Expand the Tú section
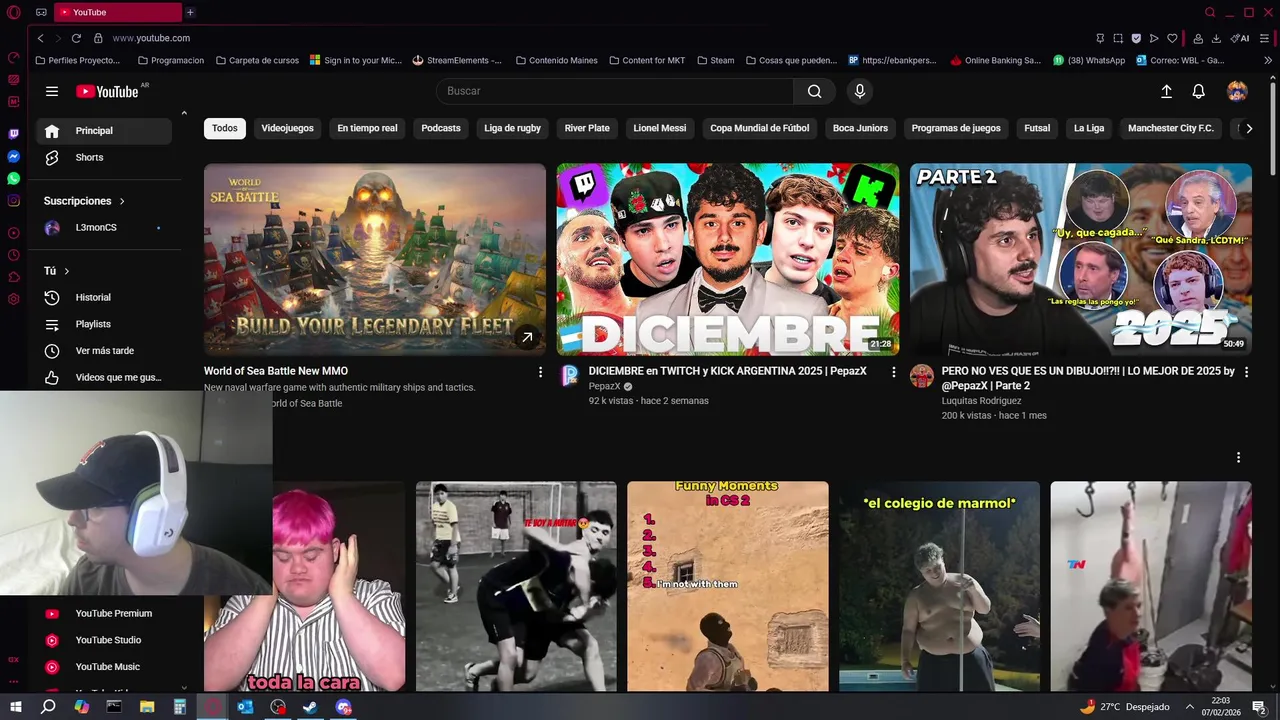This screenshot has width=1280, height=720. tap(57, 271)
